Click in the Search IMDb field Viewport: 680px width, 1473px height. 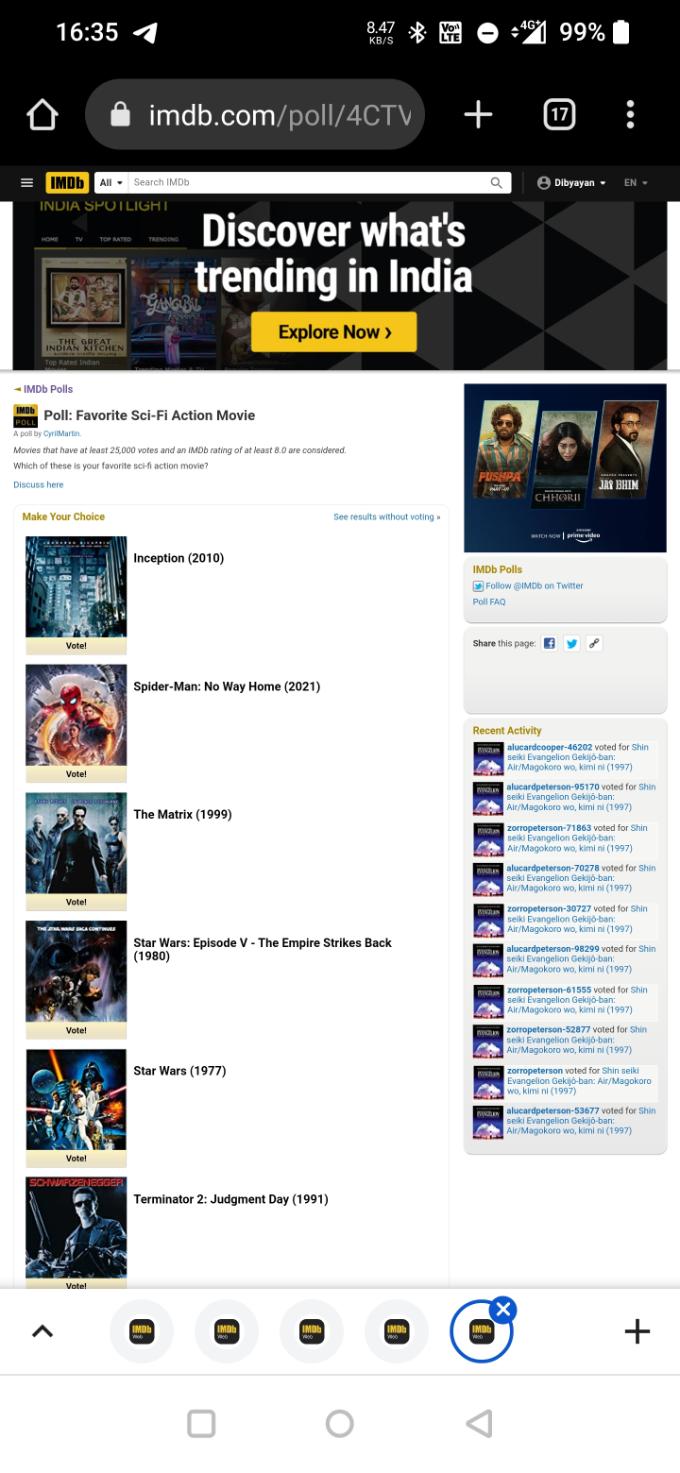[x=310, y=183]
